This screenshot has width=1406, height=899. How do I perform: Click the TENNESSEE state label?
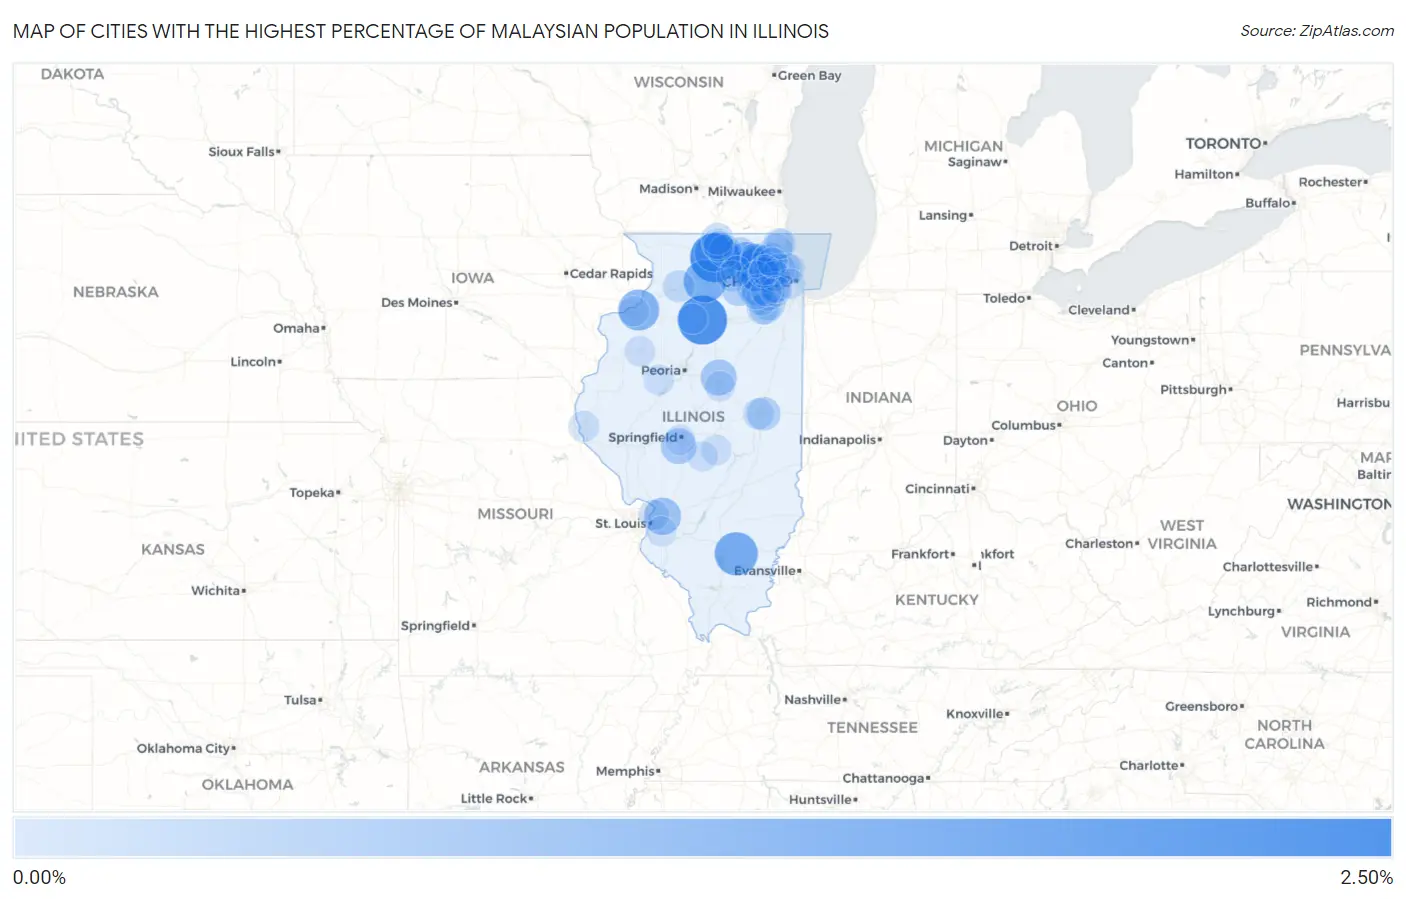[x=871, y=727]
